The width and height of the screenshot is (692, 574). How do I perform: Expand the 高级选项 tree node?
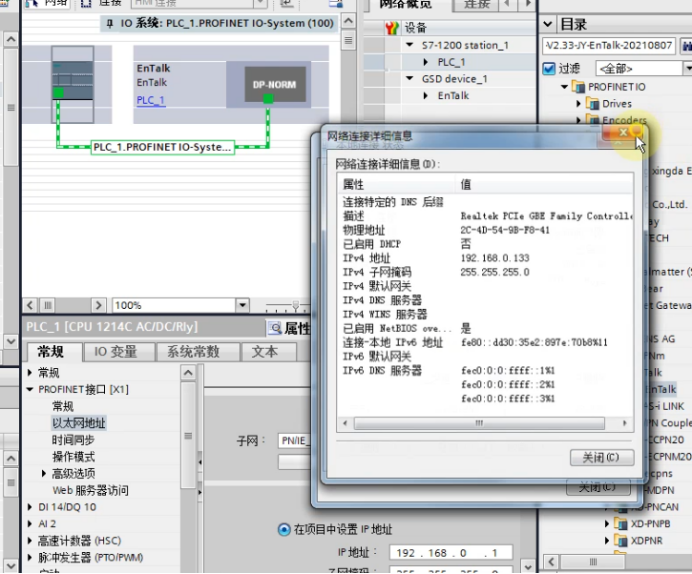tap(44, 473)
